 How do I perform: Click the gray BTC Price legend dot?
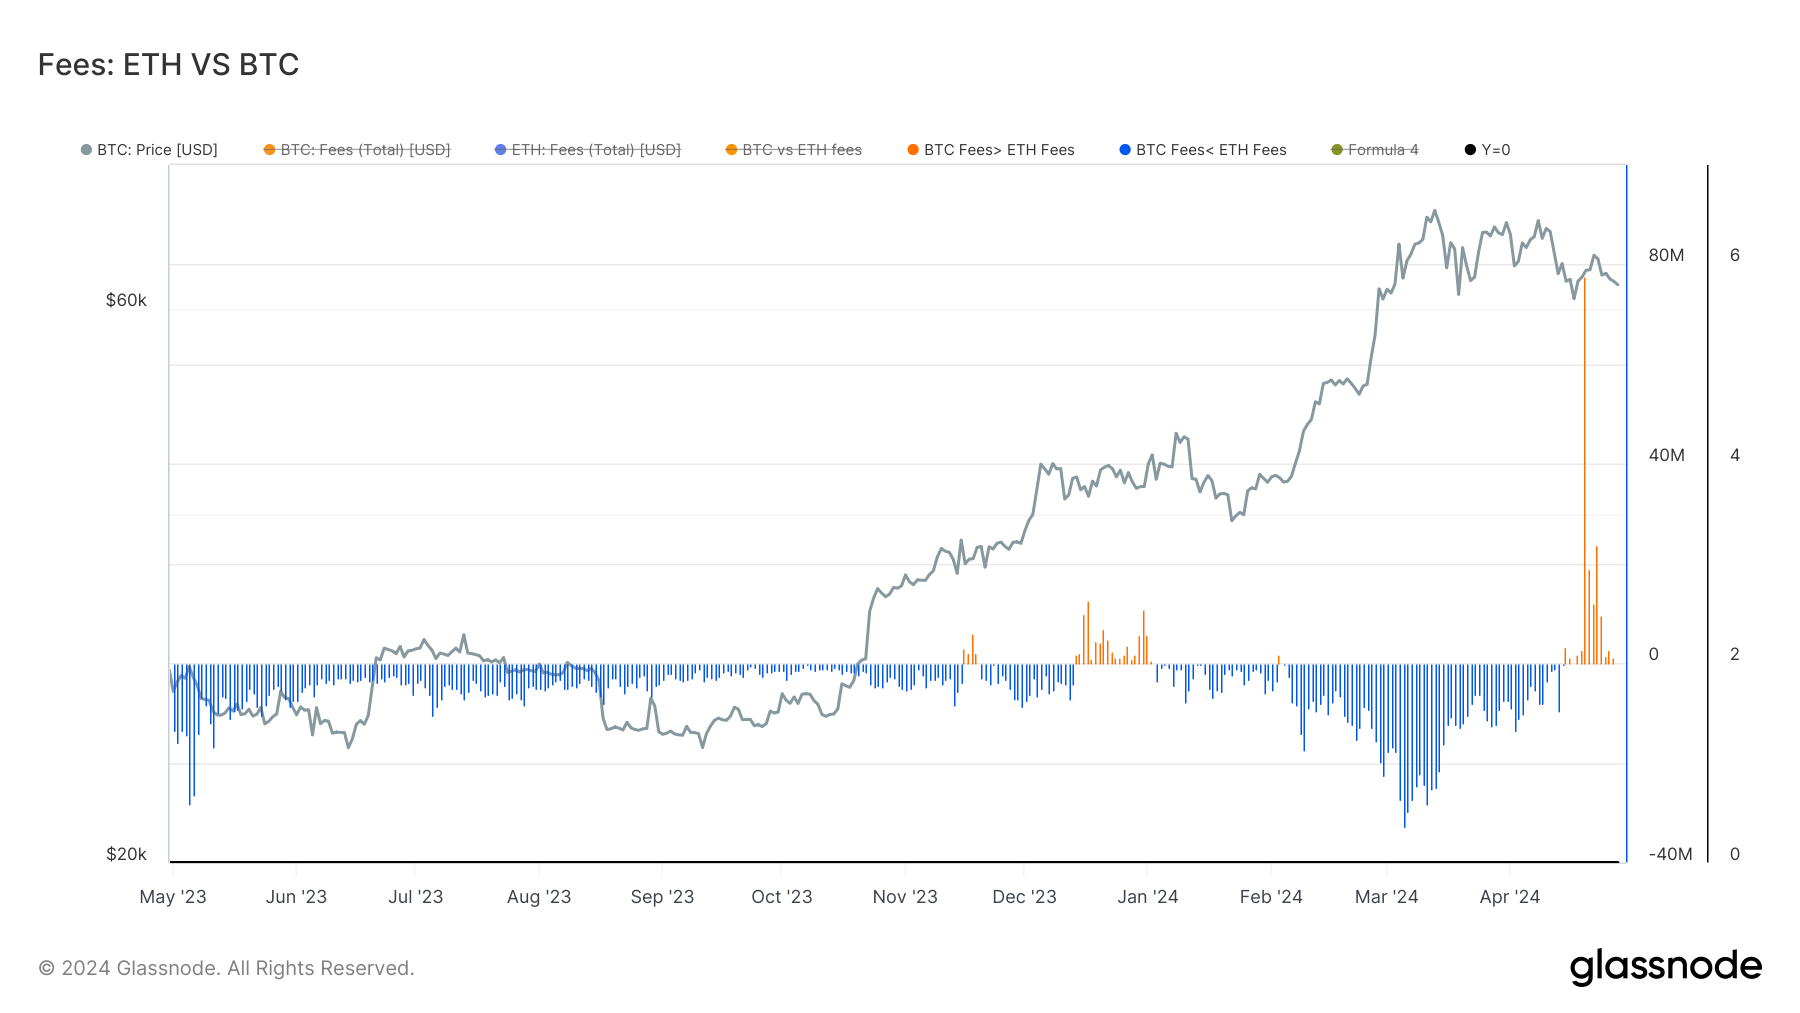point(84,149)
